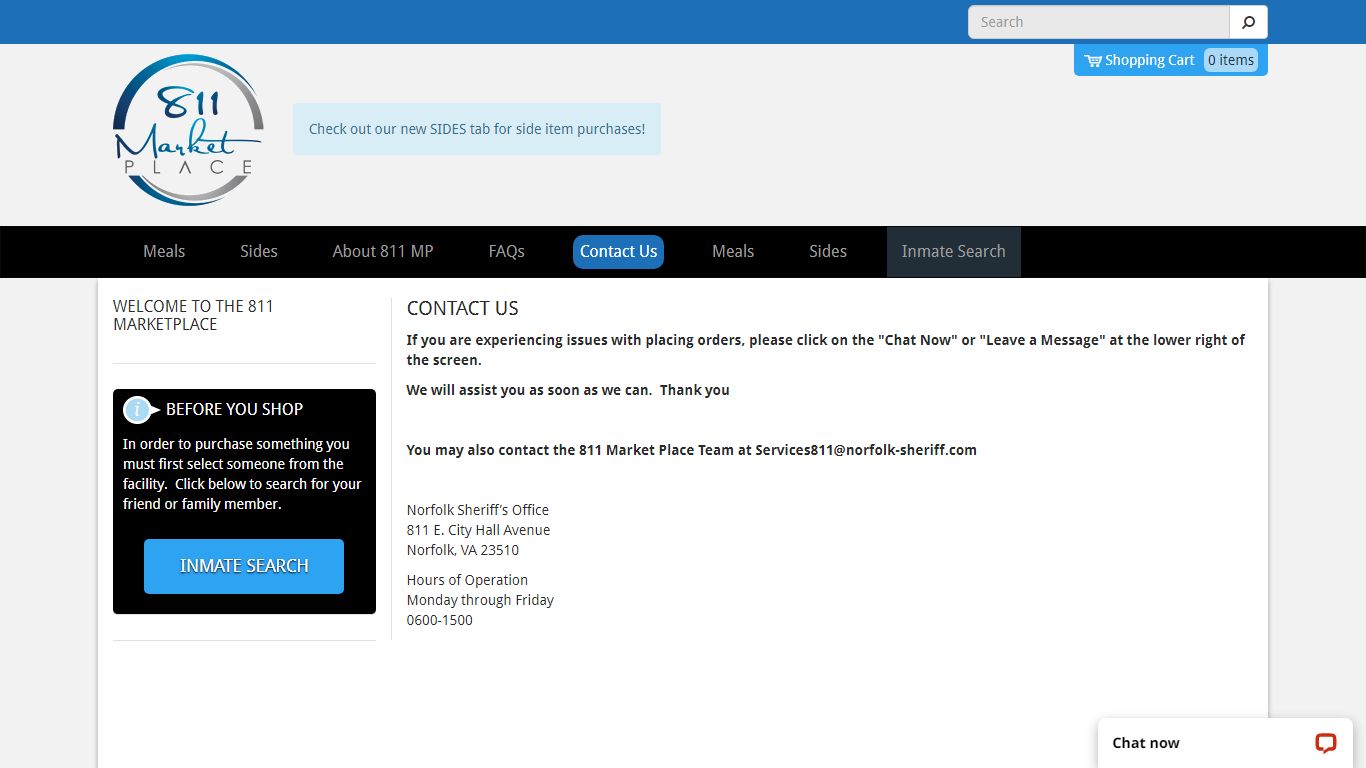Open the FAQs menu item
1366x768 pixels.
507,251
